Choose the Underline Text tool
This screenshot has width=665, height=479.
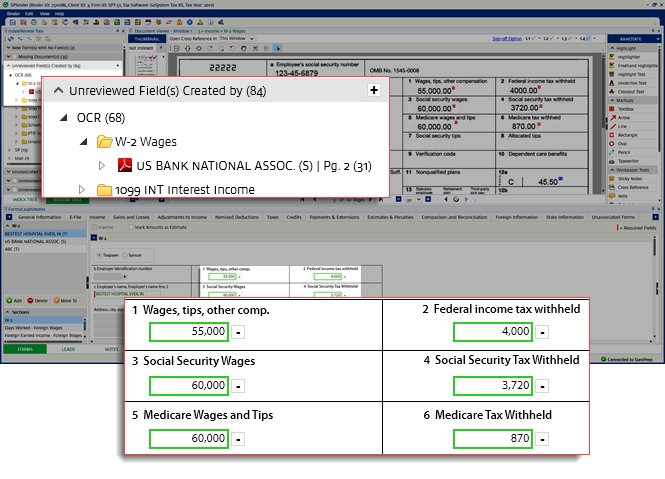click(630, 81)
